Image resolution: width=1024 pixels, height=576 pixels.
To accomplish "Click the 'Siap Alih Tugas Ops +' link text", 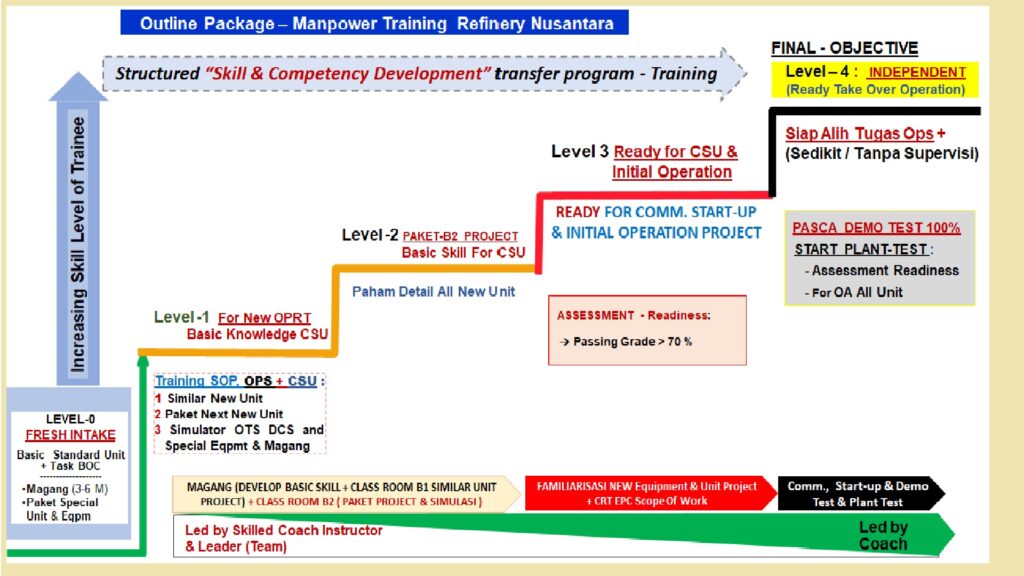I will tap(865, 133).
